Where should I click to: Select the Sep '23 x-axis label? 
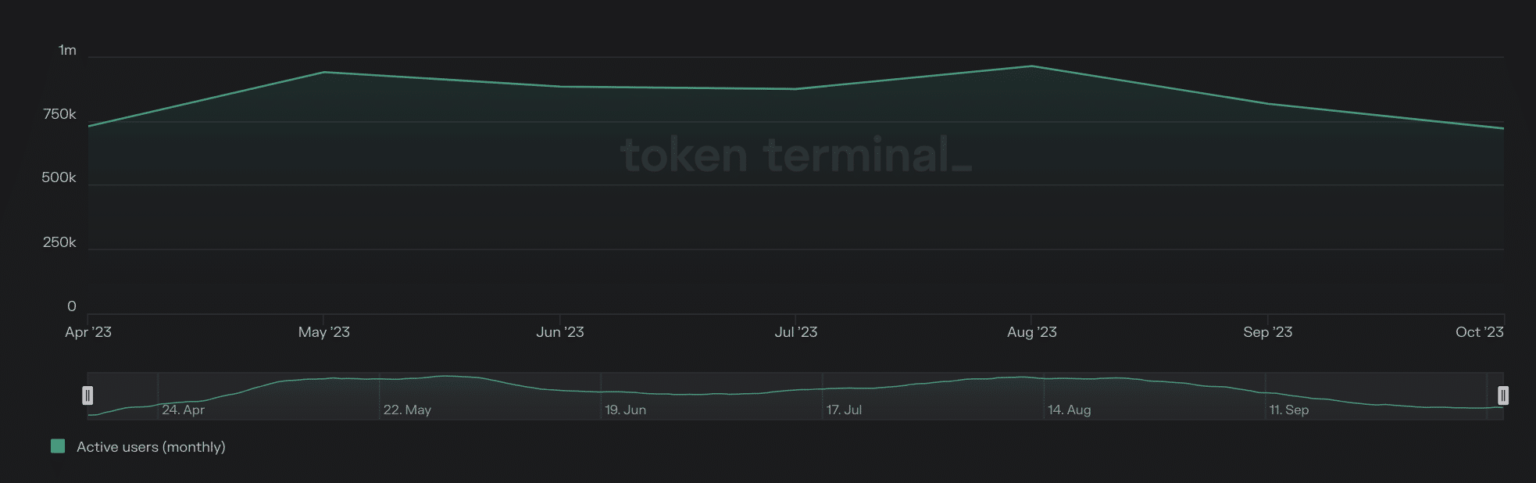(x=1267, y=332)
